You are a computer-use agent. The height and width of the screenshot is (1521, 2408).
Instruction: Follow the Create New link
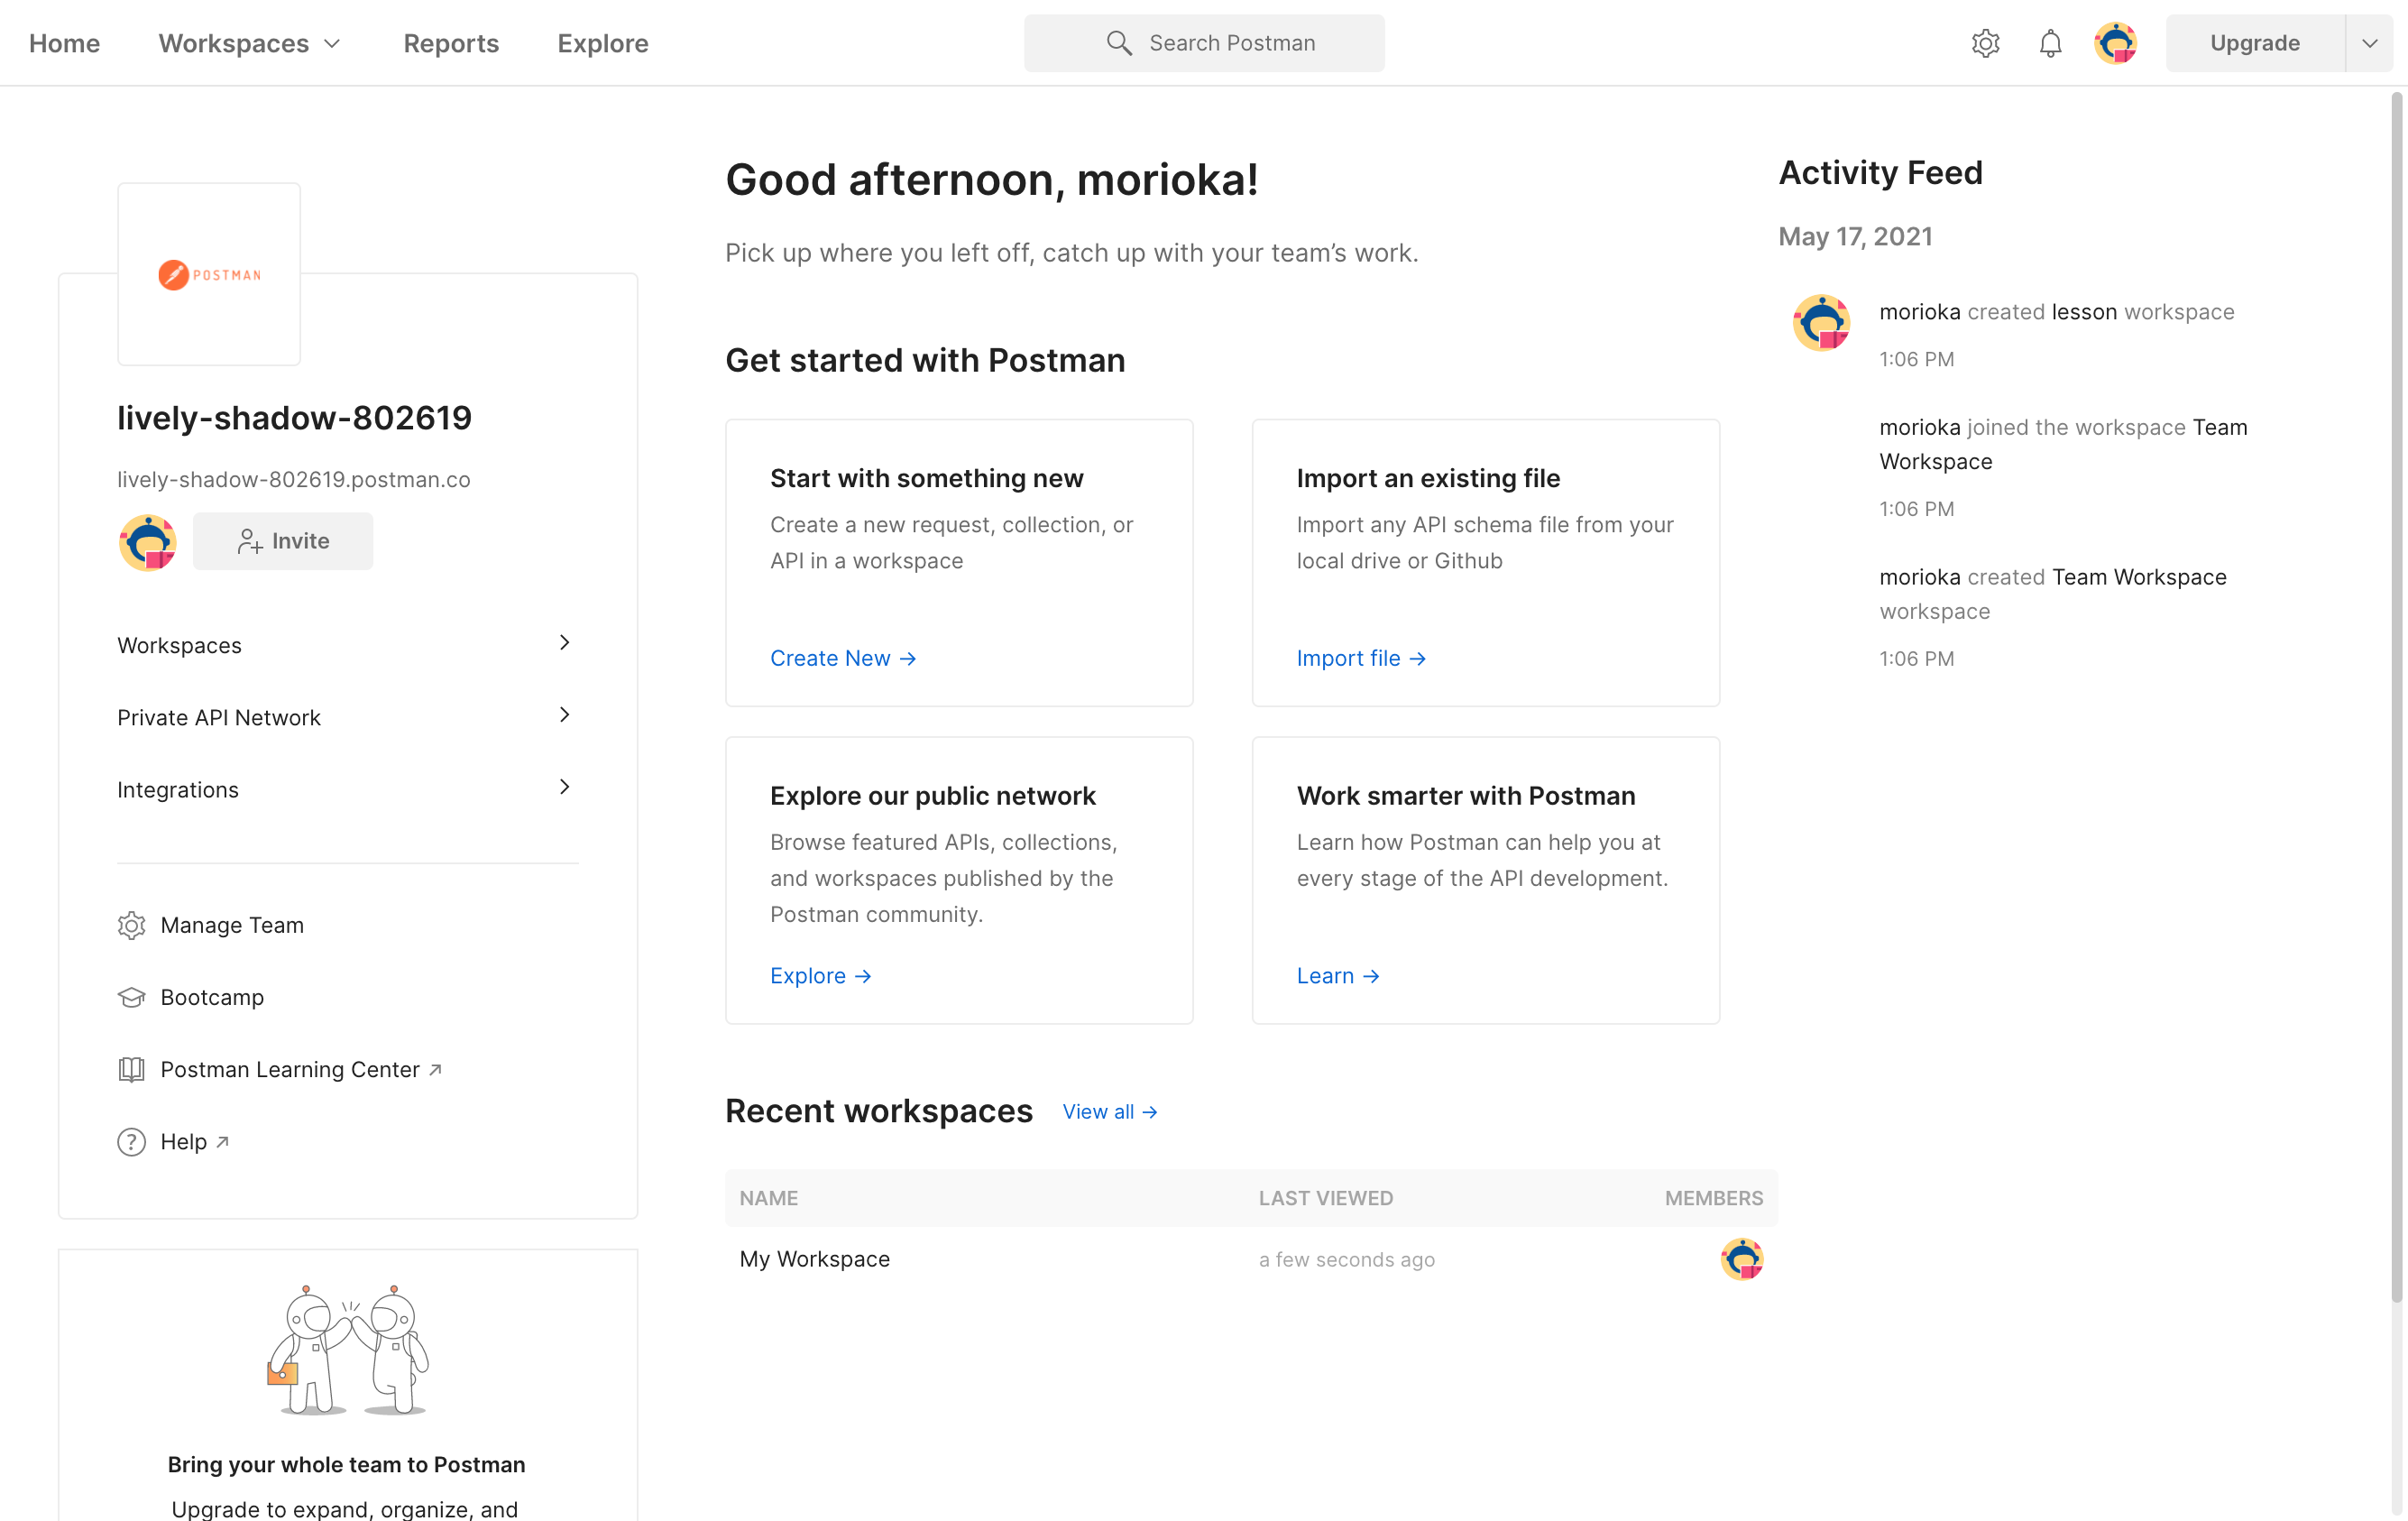pyautogui.click(x=842, y=658)
